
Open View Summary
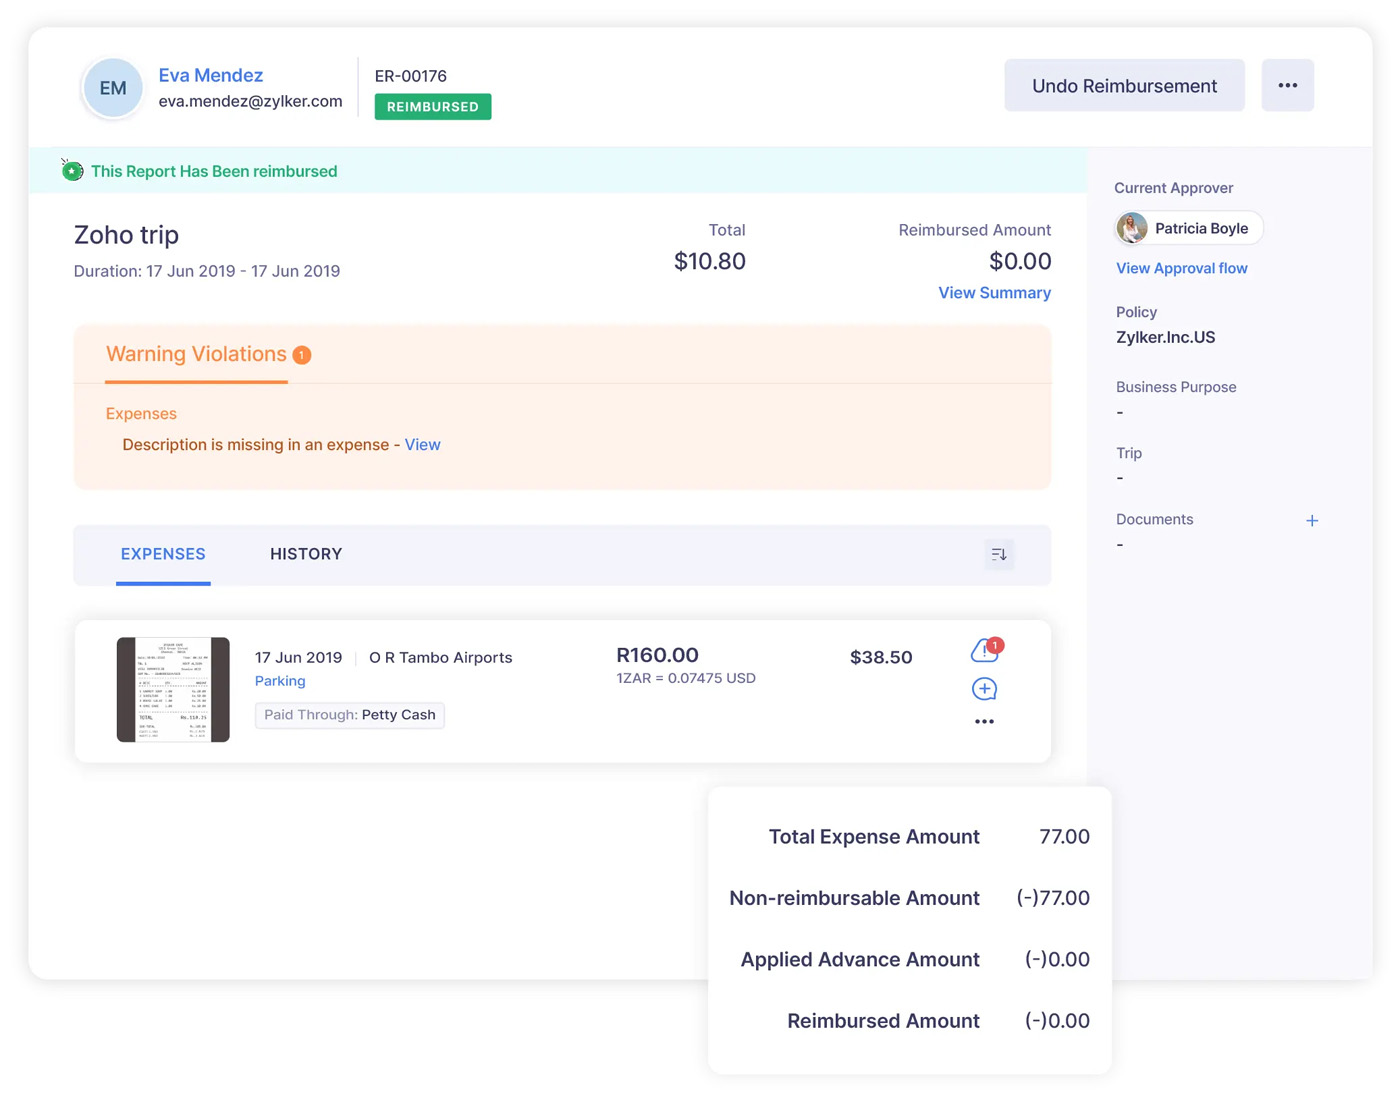[x=994, y=292]
